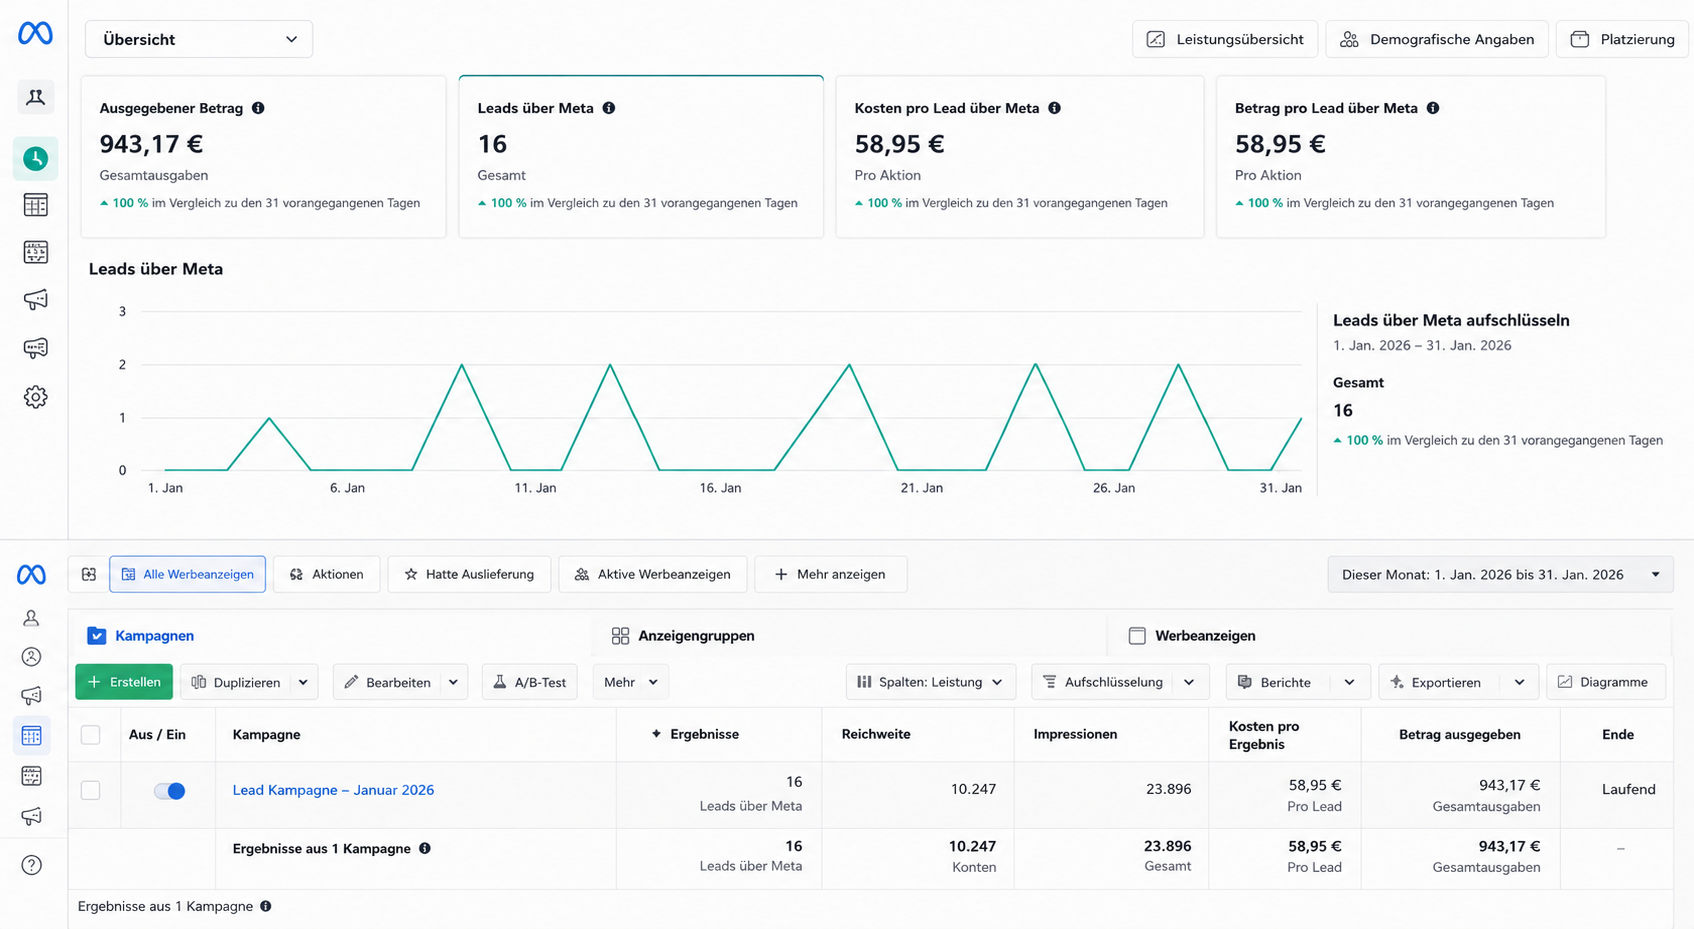The height and width of the screenshot is (929, 1694).
Task: Click the Meta logo beside the filter row
Action: [31, 574]
